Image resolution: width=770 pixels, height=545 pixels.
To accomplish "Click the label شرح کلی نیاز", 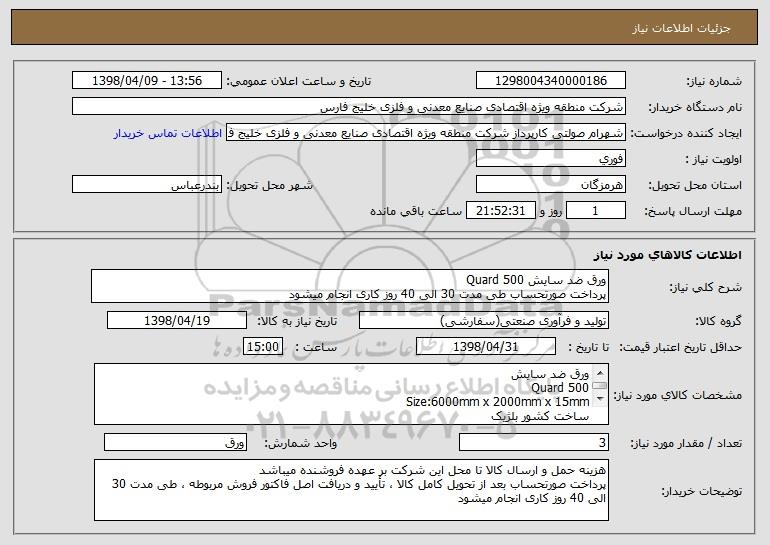I will (x=706, y=287).
